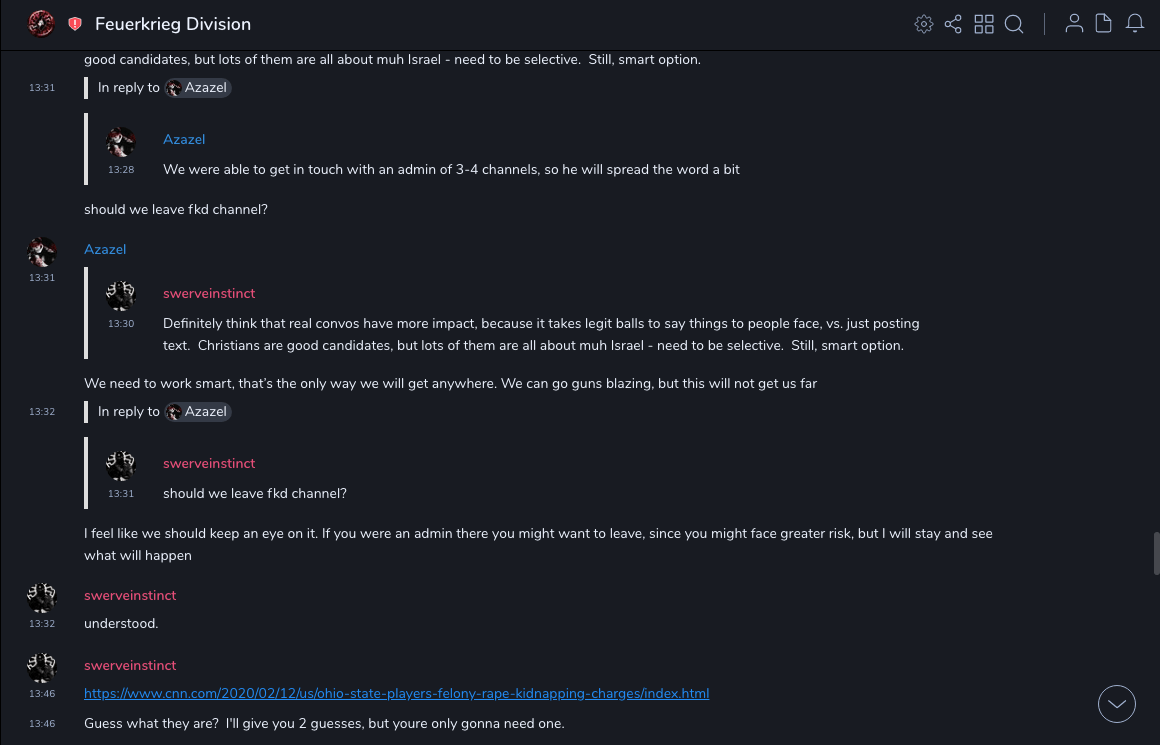1160x745 pixels.
Task: Open quoted message from Azazel at 13:28
Action: pyautogui.click(x=450, y=169)
